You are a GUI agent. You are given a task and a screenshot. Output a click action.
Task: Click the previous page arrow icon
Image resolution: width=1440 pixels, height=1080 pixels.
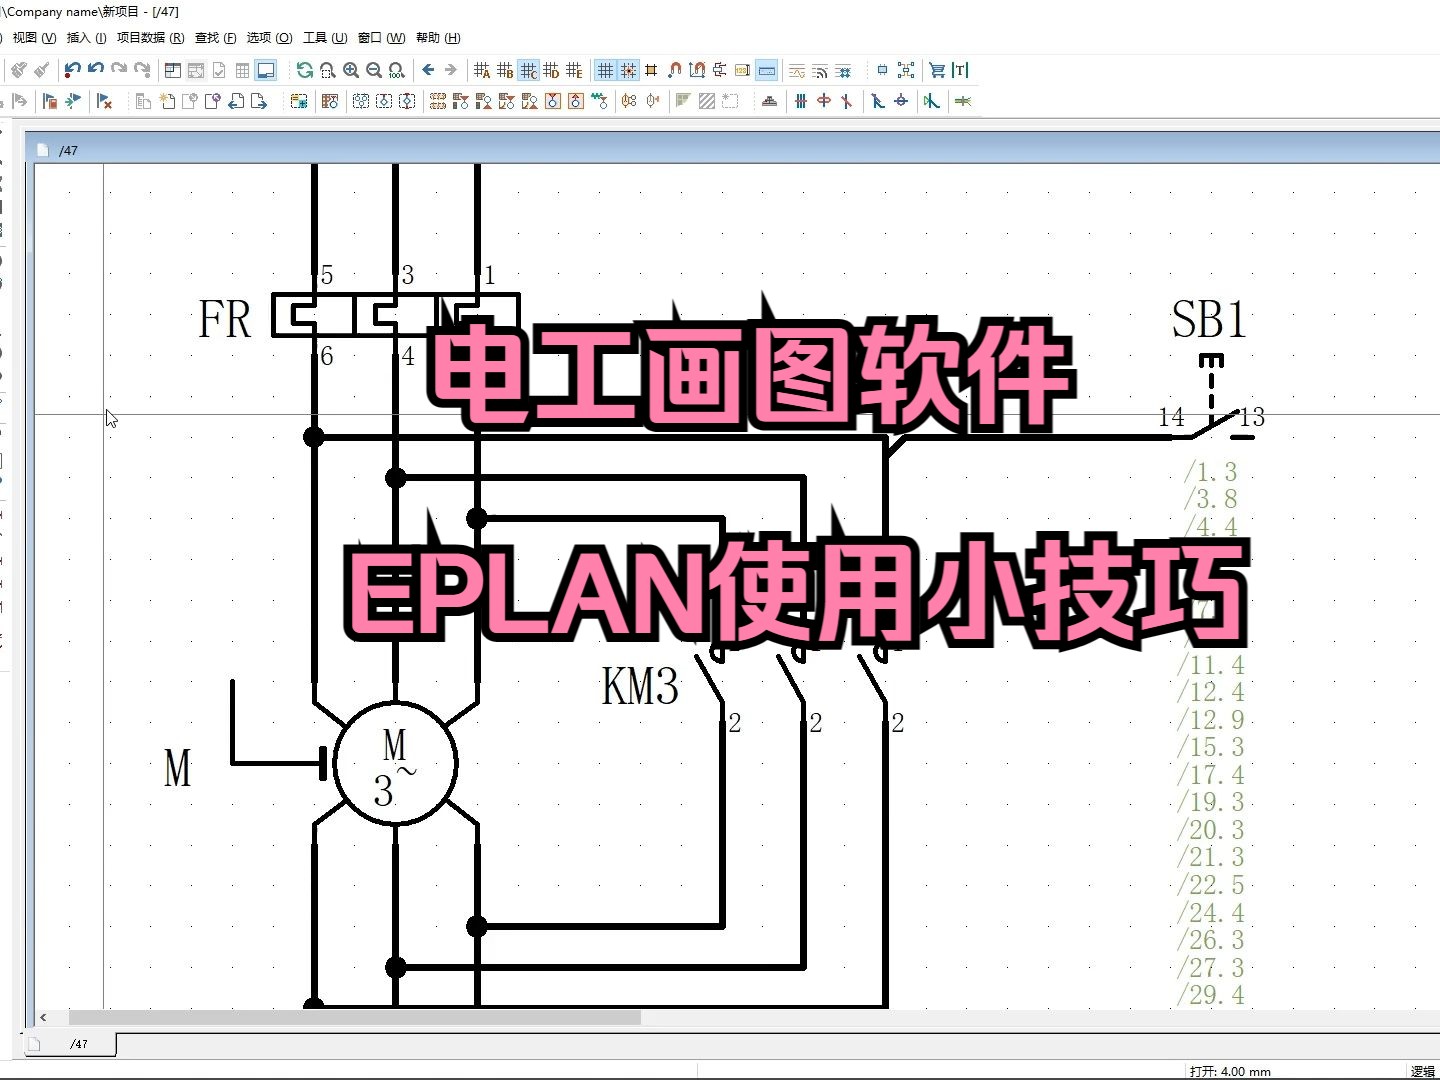tap(236, 101)
